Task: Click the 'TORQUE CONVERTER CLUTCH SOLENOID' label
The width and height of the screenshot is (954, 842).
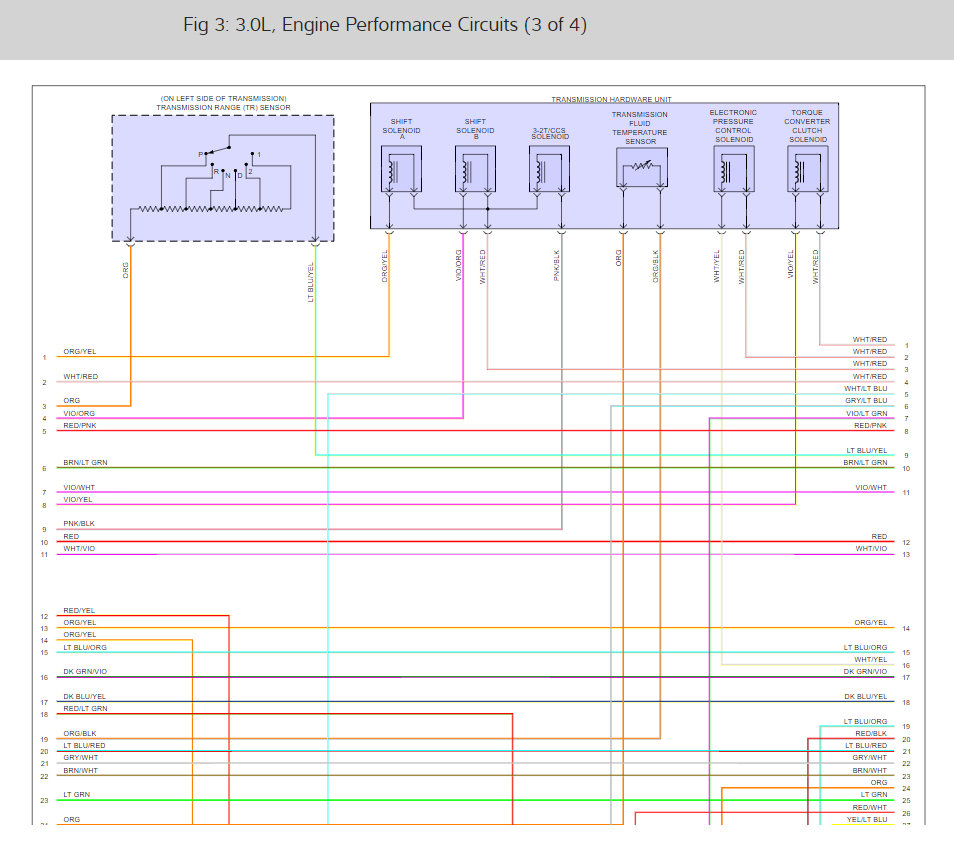Action: tap(807, 126)
